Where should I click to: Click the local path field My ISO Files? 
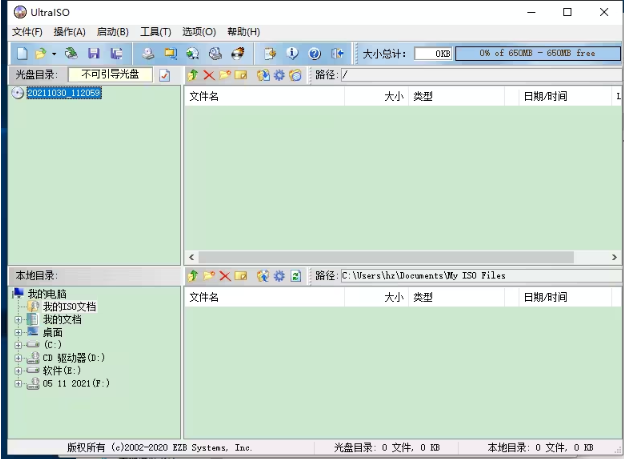point(482,275)
